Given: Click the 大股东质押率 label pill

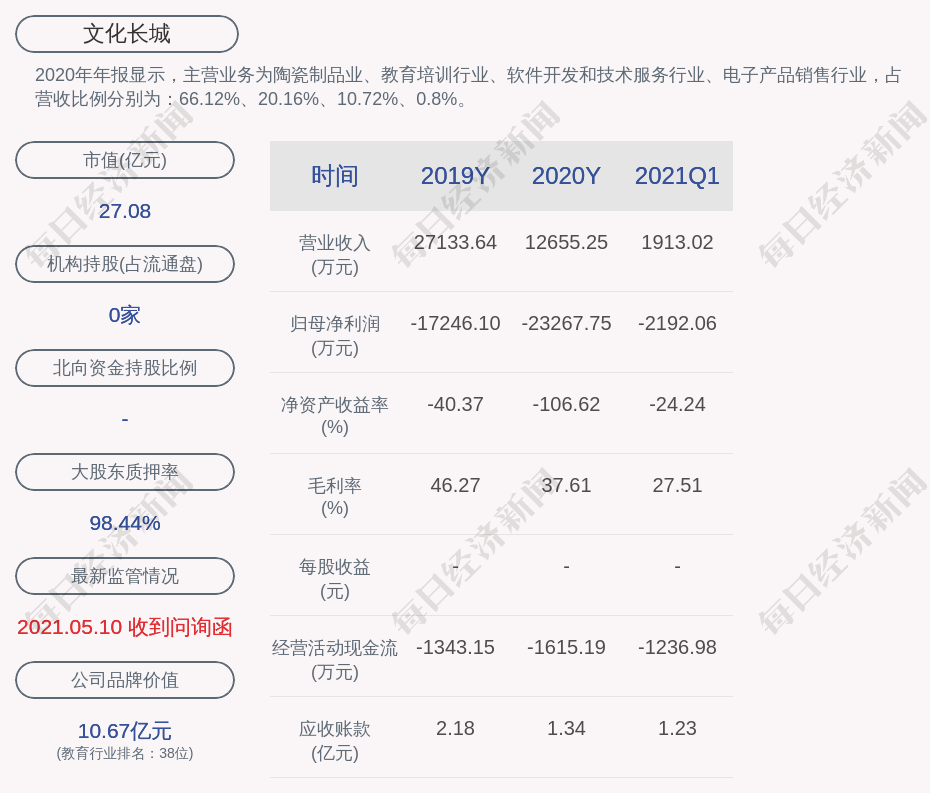Looking at the screenshot, I should coord(125,472).
